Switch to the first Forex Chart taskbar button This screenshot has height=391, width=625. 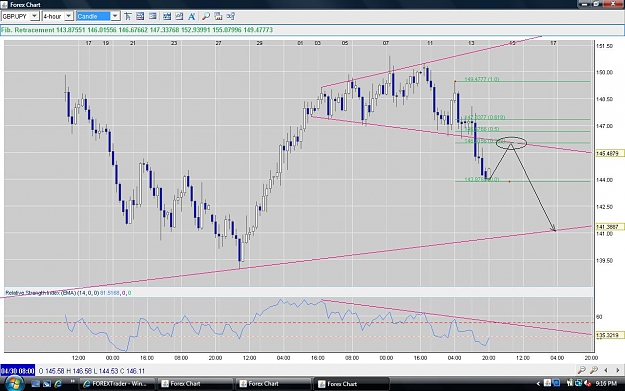coord(195,384)
